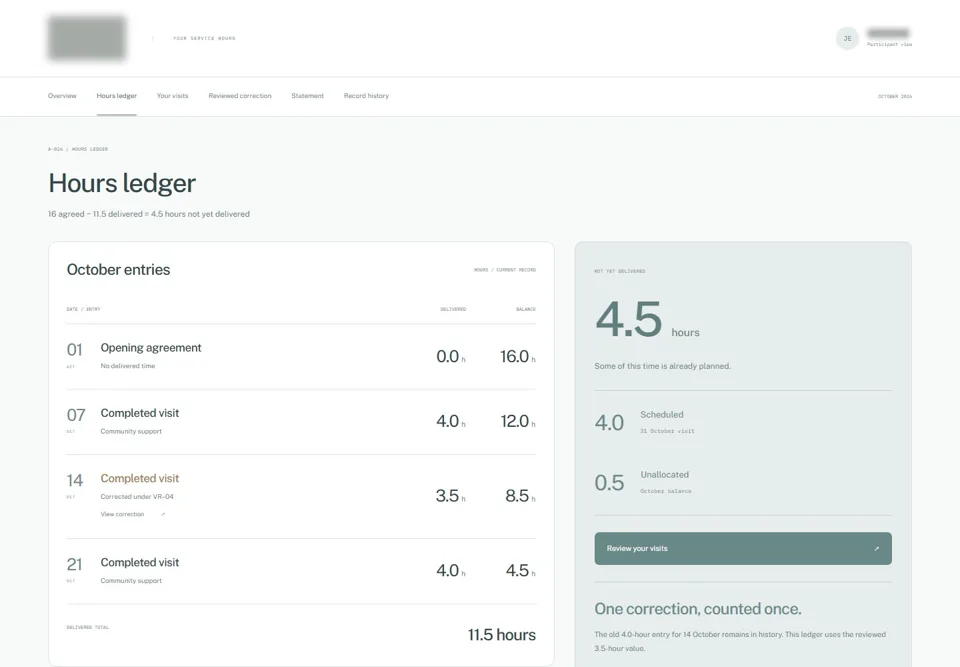
Task: Click the '31 October visit' caption
Action: click(667, 431)
